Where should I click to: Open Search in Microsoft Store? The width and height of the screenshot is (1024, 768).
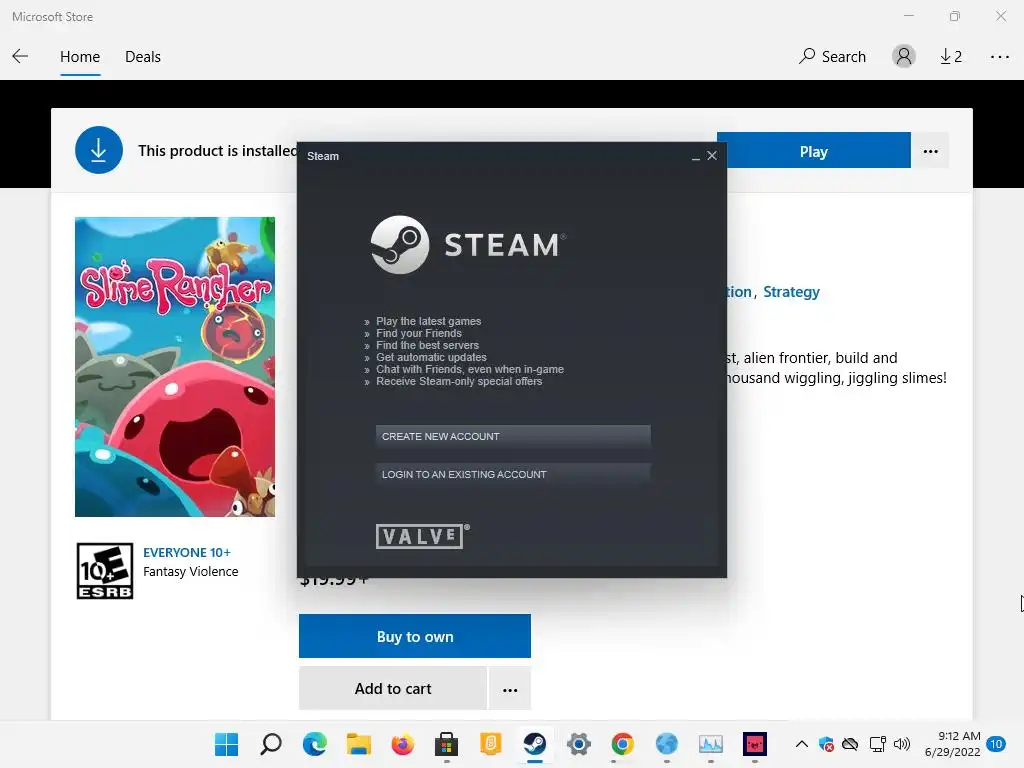832,57
